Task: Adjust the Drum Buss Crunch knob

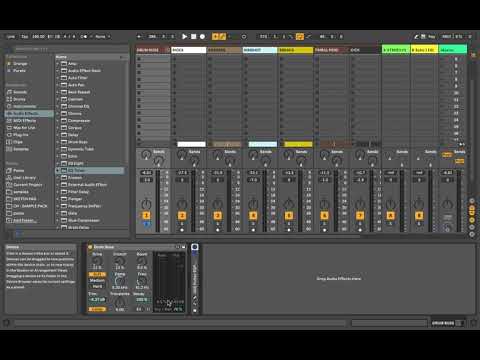Action: pos(120,261)
